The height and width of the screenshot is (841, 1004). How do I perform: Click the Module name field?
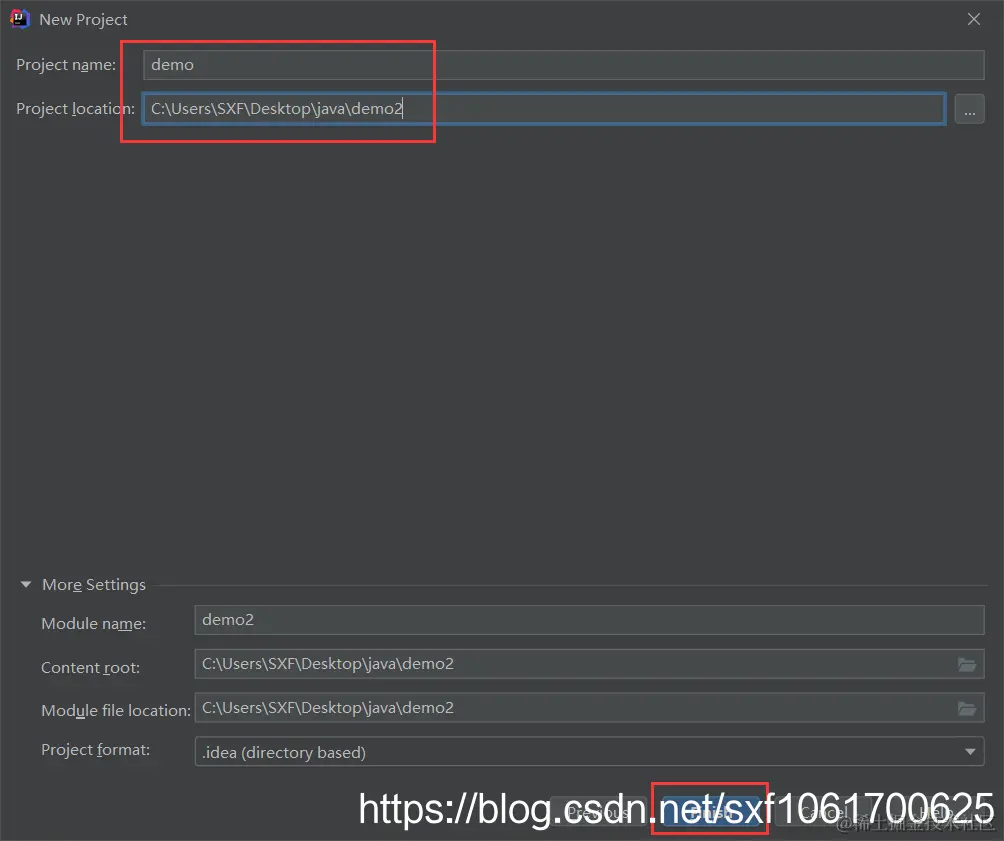click(x=589, y=620)
